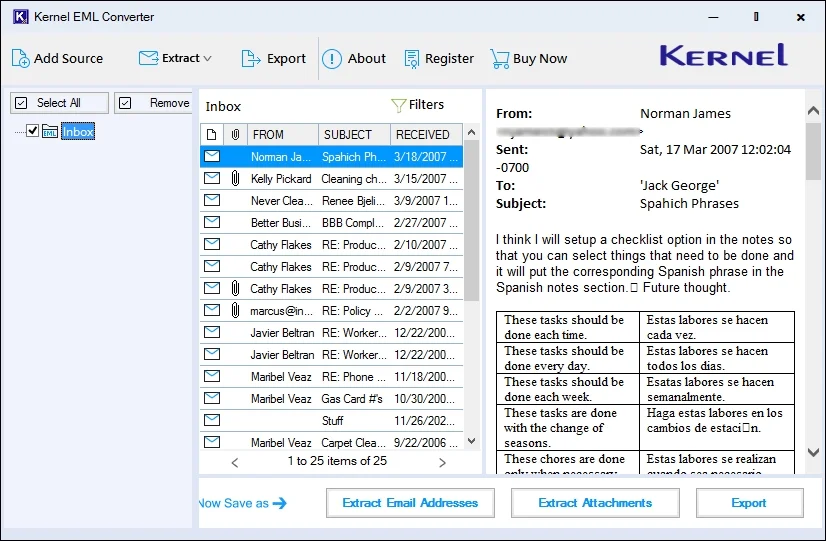Click the Filters funnel icon
Screen dimensions: 826x541
click(398, 105)
